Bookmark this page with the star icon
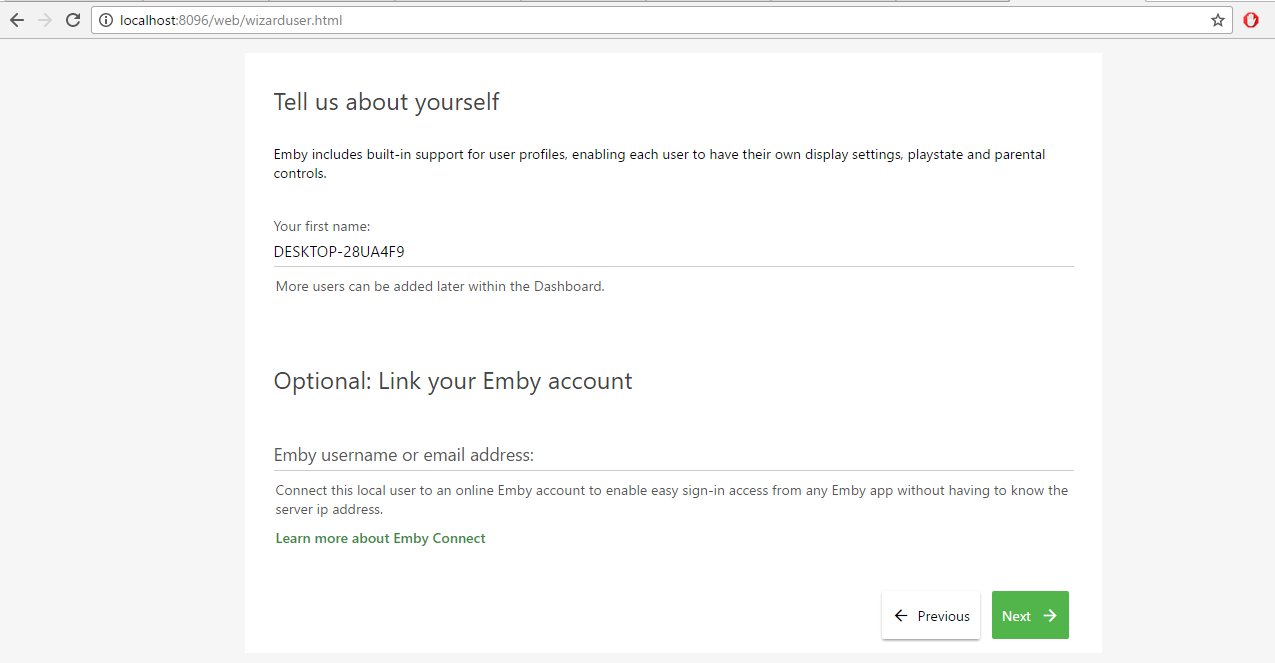This screenshot has width=1275, height=663. (x=1218, y=20)
